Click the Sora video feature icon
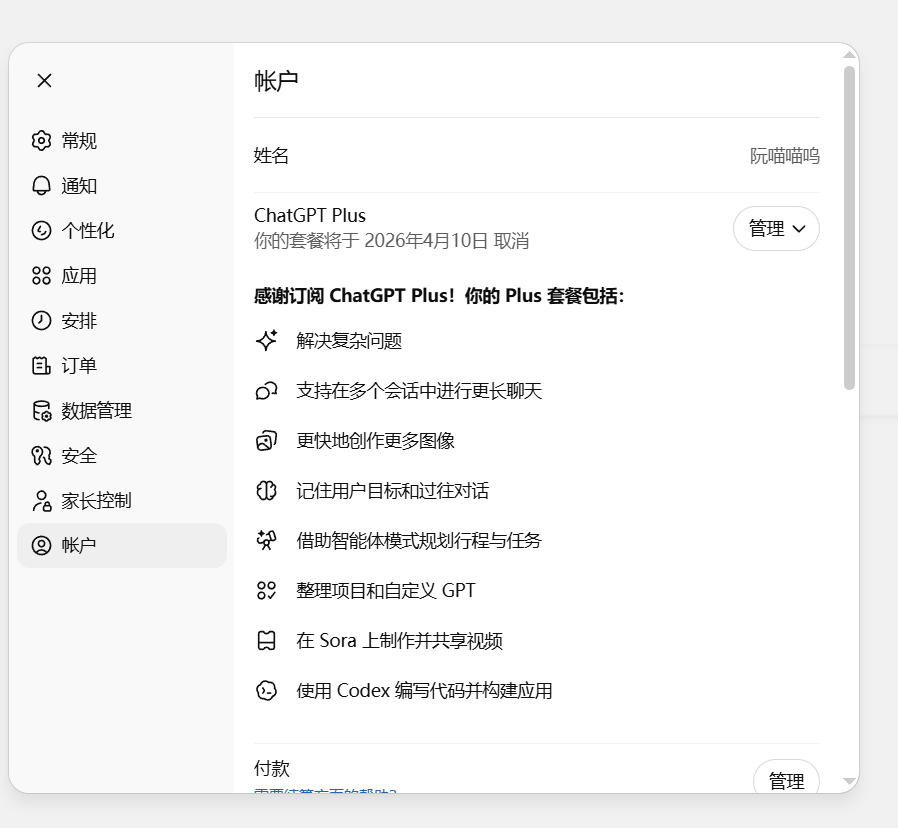The height and width of the screenshot is (828, 898). [x=266, y=641]
